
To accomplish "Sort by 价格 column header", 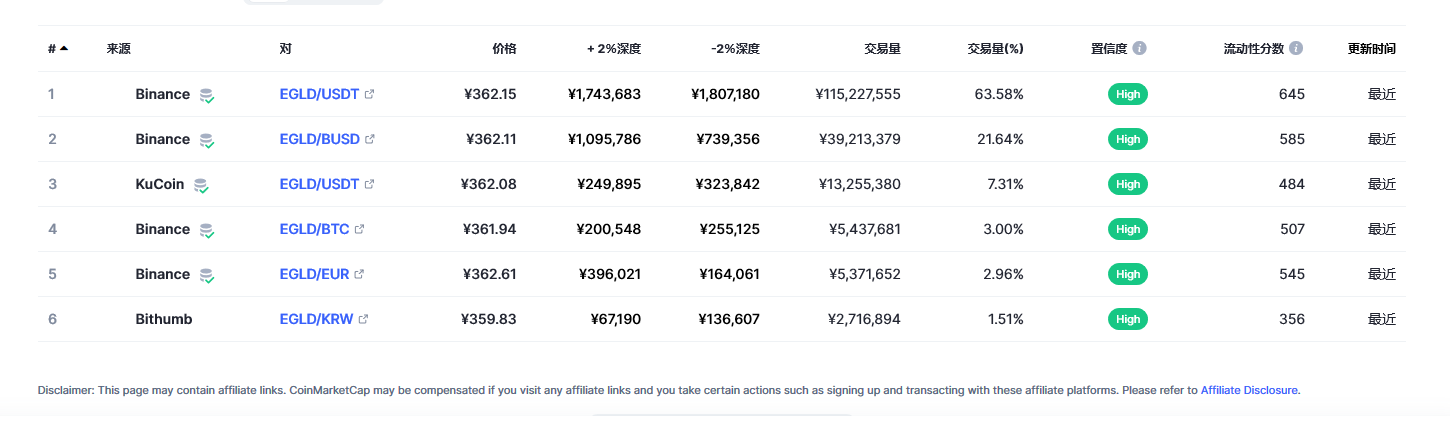I will click(x=504, y=48).
